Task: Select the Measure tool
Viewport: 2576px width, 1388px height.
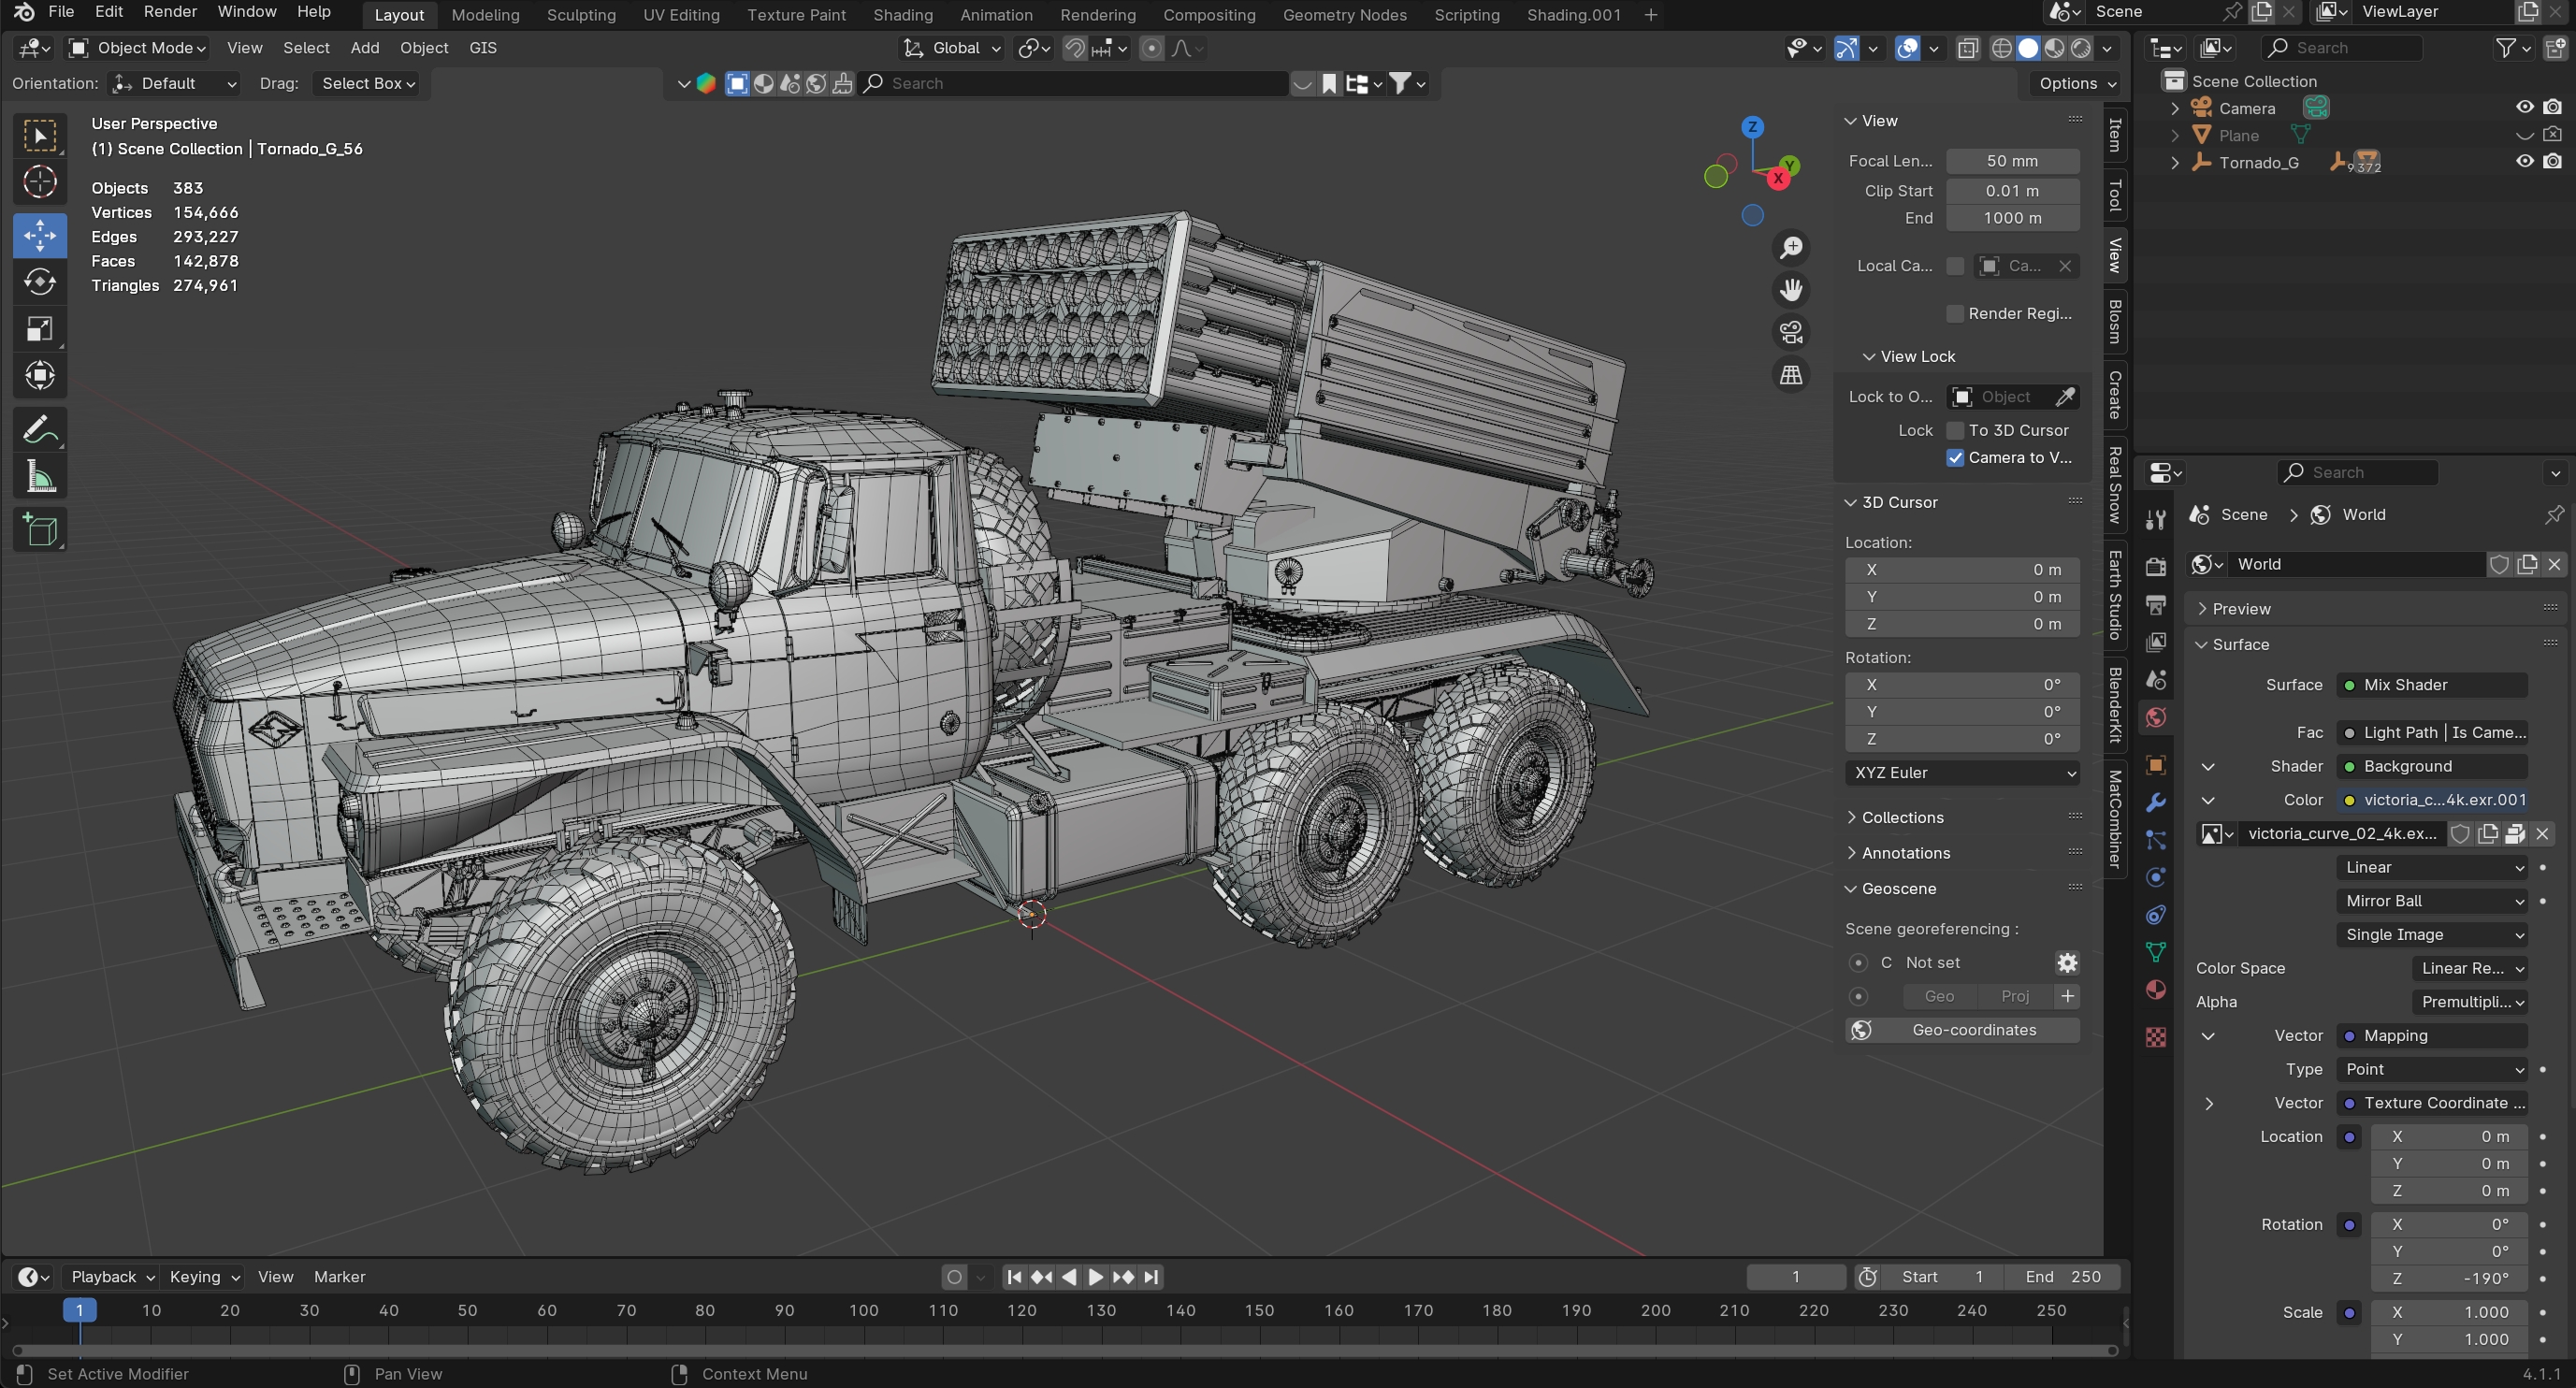Action: [40, 478]
